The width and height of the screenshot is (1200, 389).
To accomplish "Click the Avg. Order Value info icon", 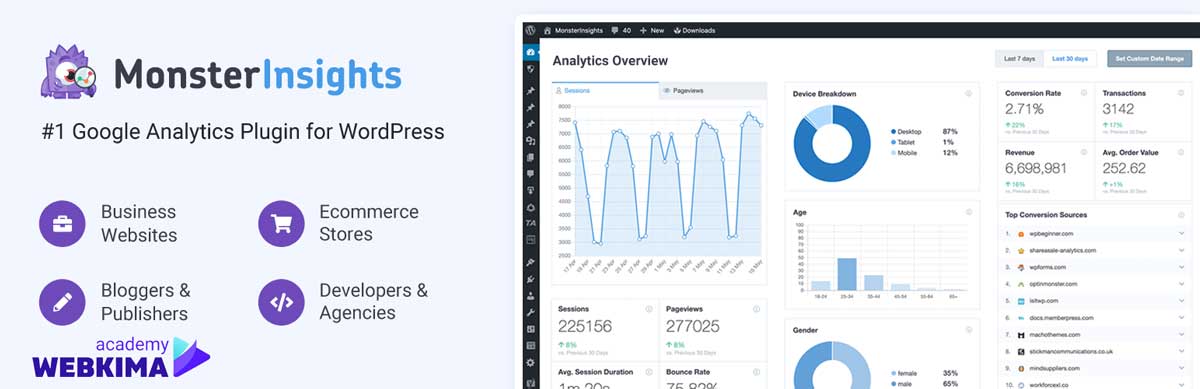I will tap(1180, 152).
